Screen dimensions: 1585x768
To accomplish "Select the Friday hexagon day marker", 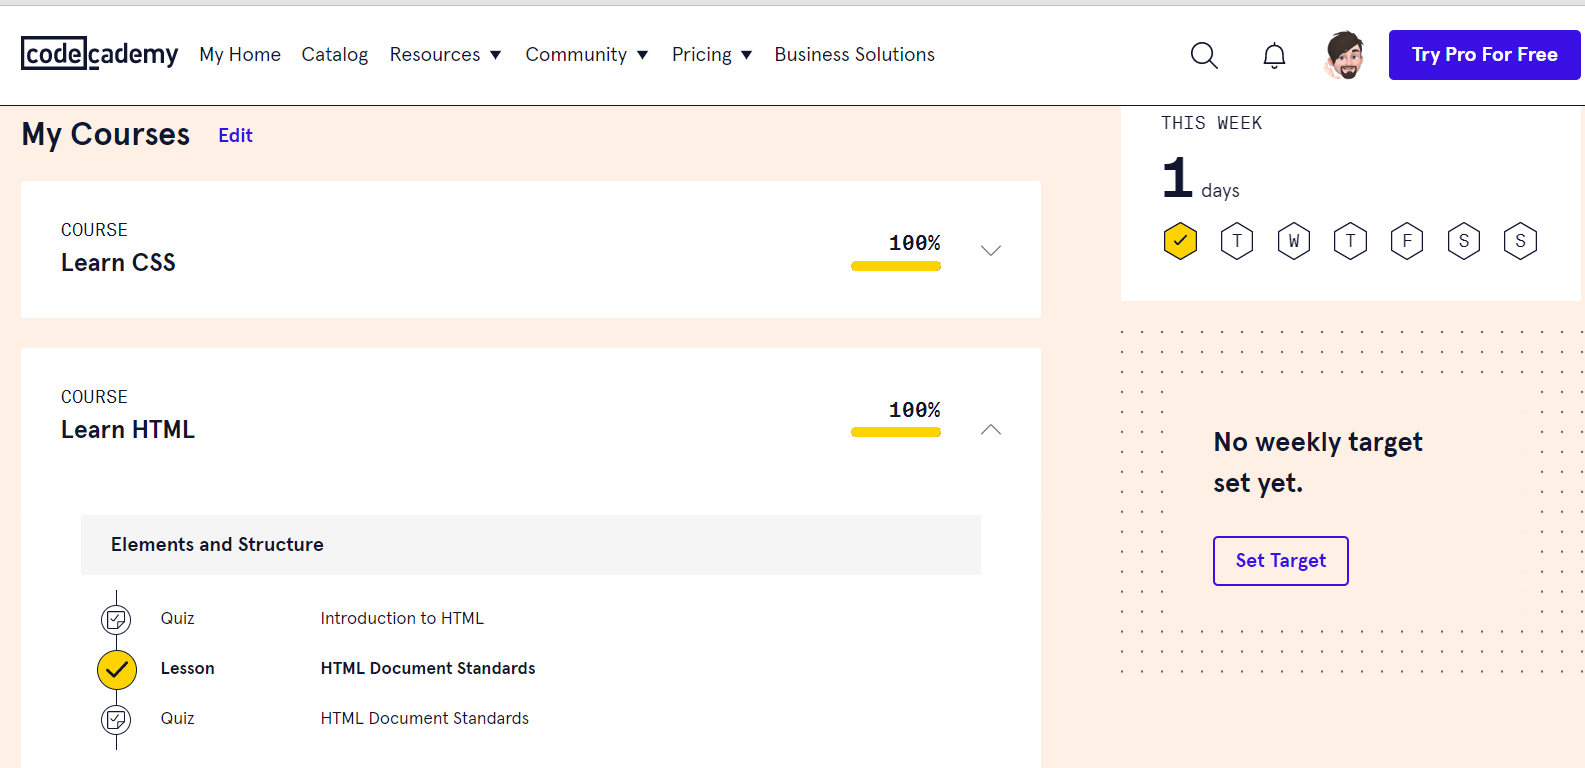I will (x=1407, y=241).
